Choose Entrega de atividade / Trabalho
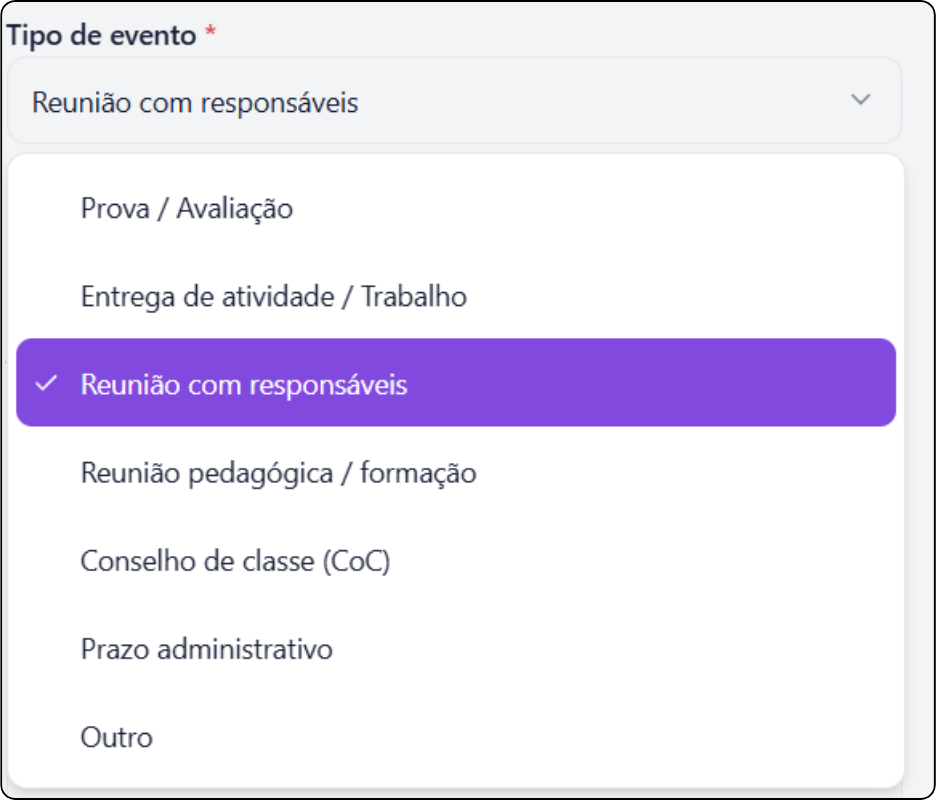This screenshot has width=936, height=800. [x=273, y=296]
